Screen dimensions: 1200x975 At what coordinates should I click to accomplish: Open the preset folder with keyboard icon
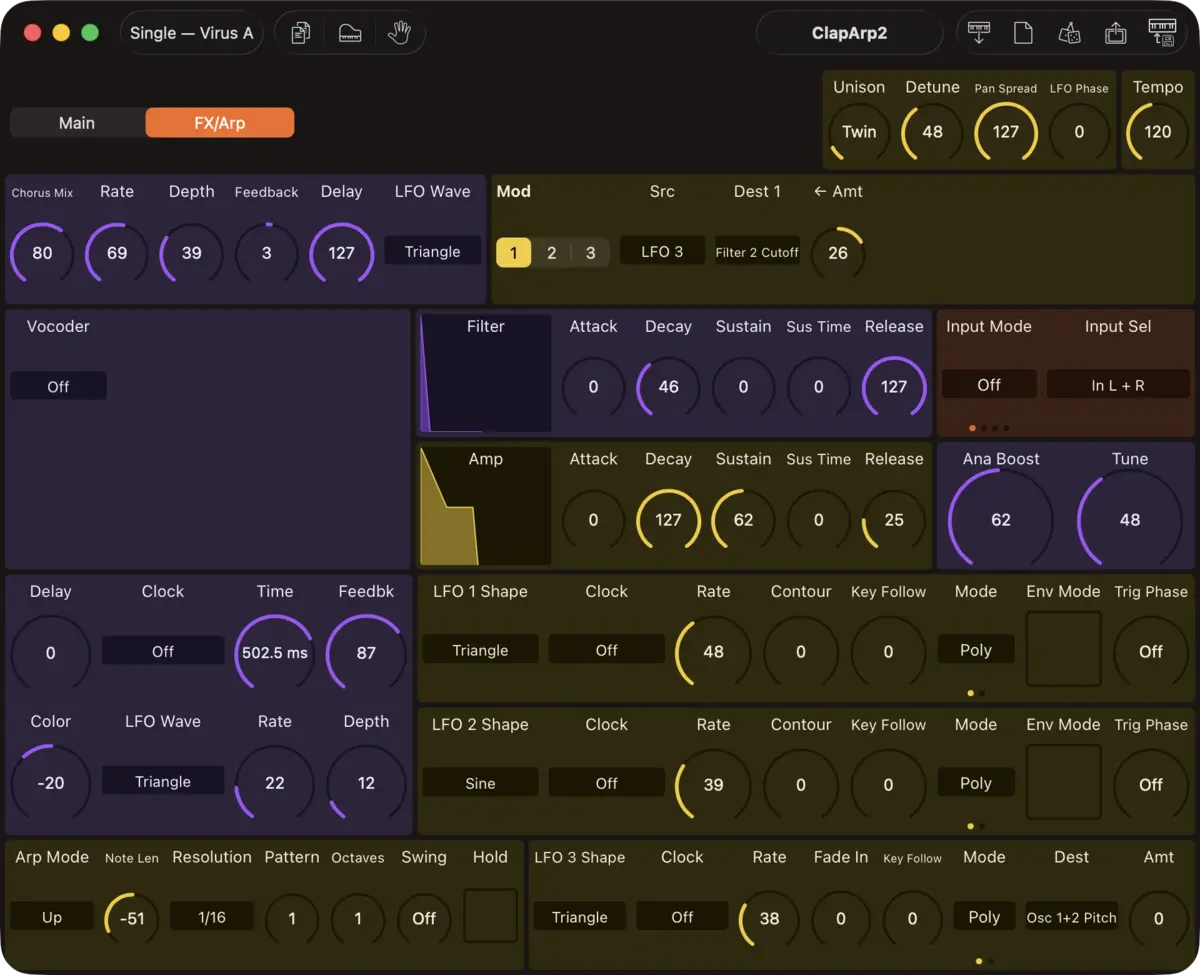click(x=350, y=33)
